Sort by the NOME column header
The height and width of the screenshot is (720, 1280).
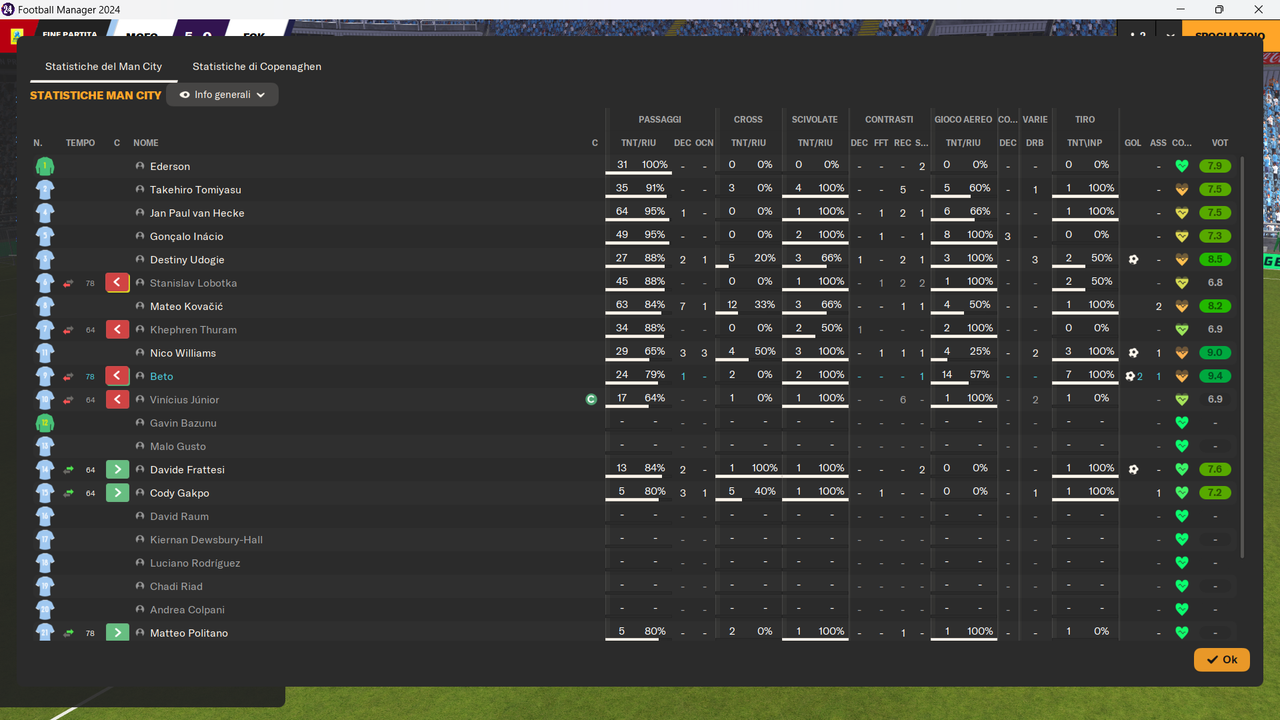pos(146,143)
